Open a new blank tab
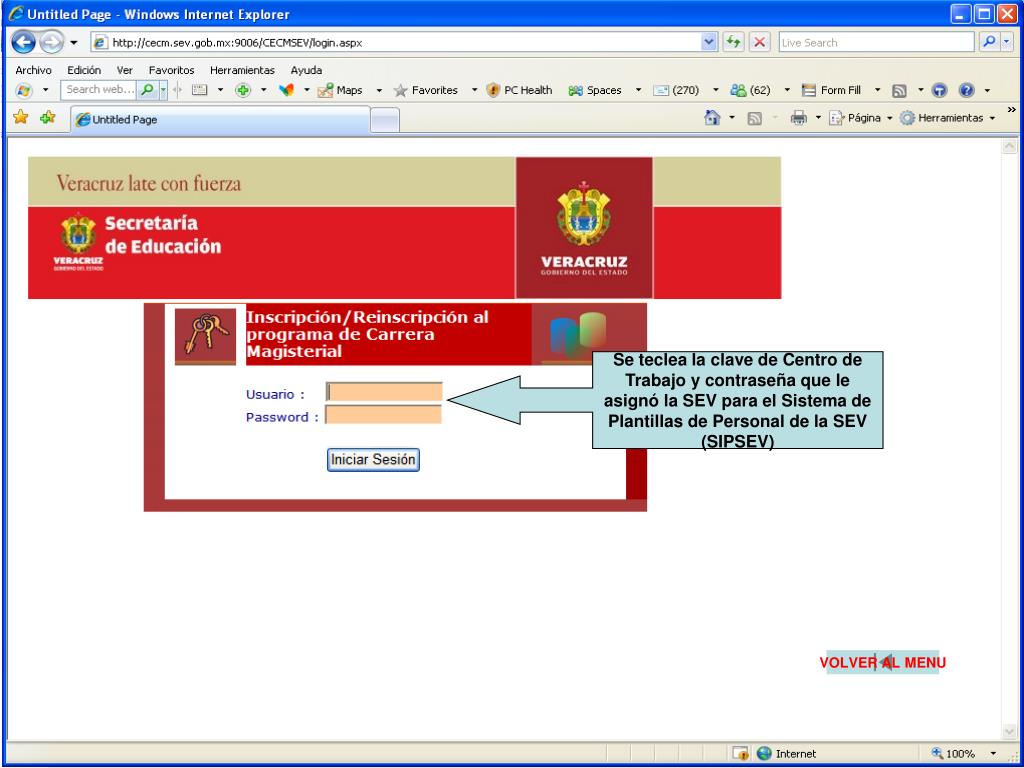The width and height of the screenshot is (1024, 768). coord(385,120)
